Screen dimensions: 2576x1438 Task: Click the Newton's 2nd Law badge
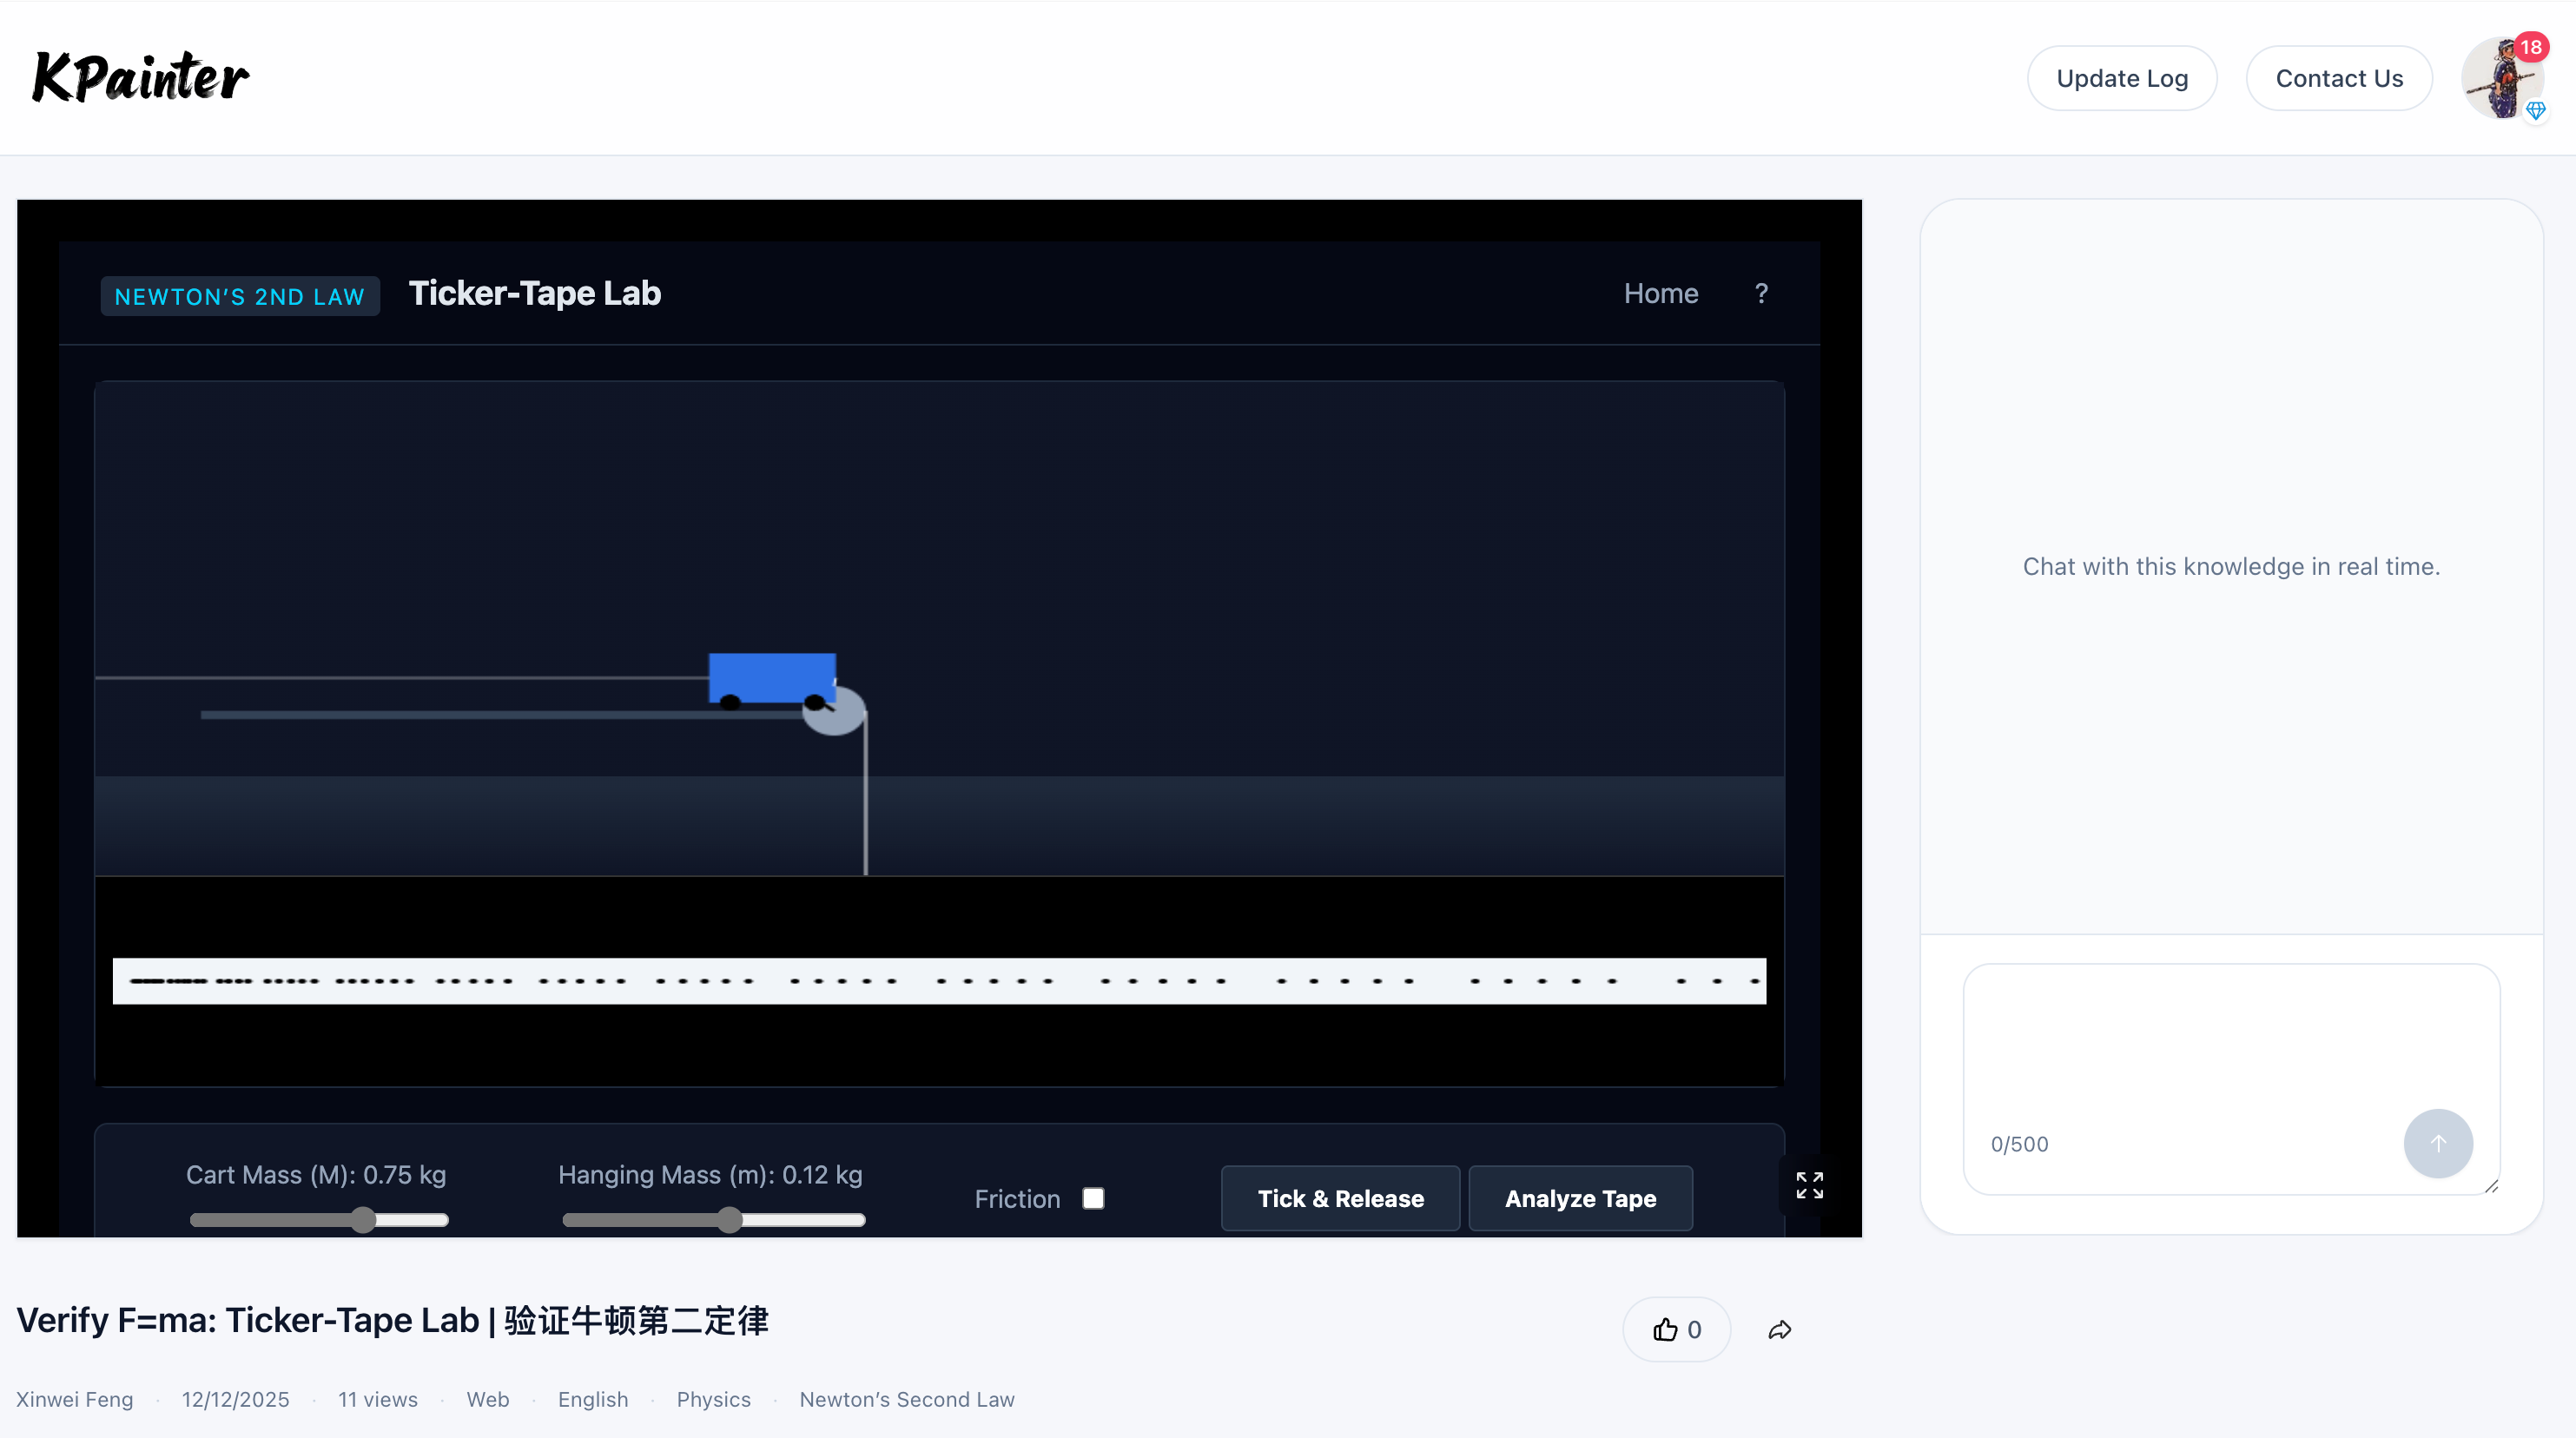tap(239, 296)
